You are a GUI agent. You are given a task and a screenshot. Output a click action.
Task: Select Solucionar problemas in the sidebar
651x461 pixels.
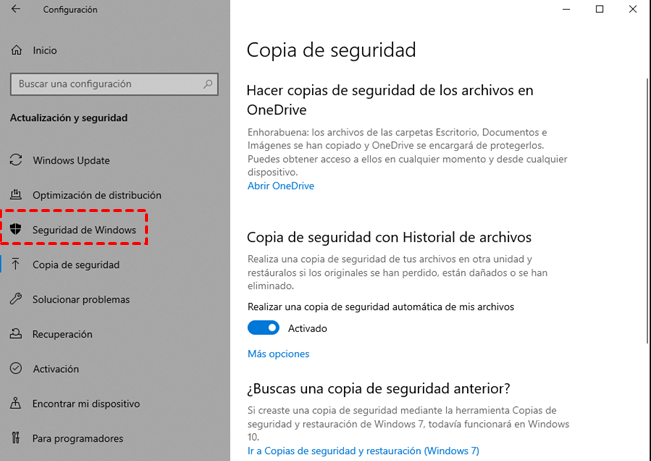coord(81,299)
